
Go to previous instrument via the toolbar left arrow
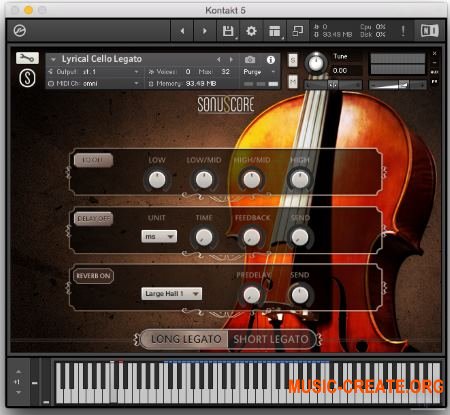(182, 31)
